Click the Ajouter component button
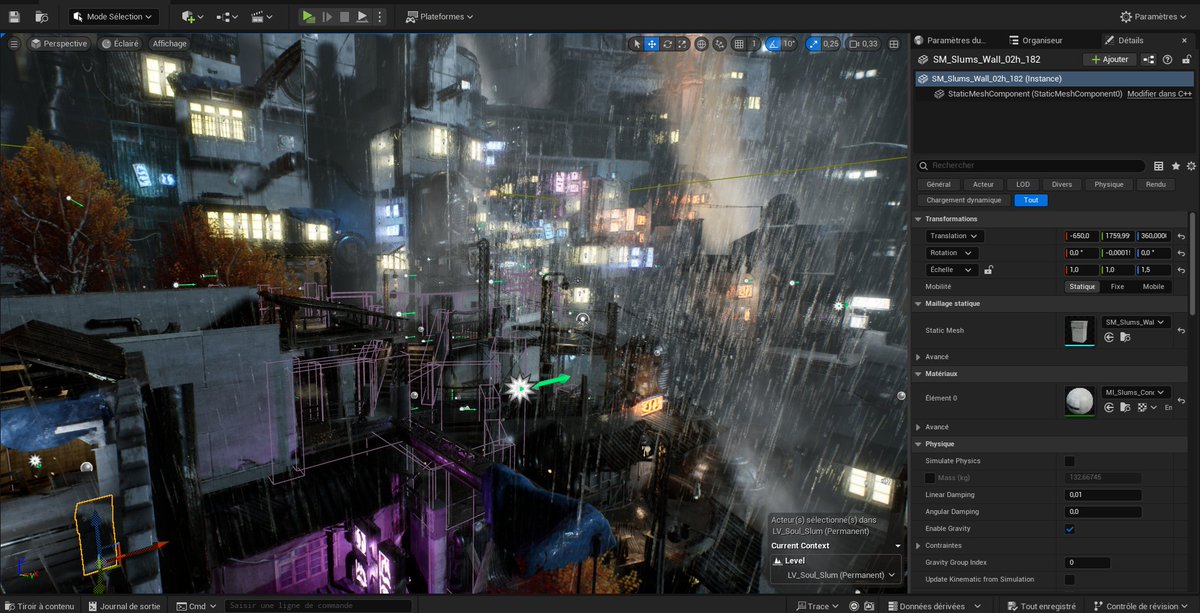This screenshot has width=1200, height=613. [1110, 60]
